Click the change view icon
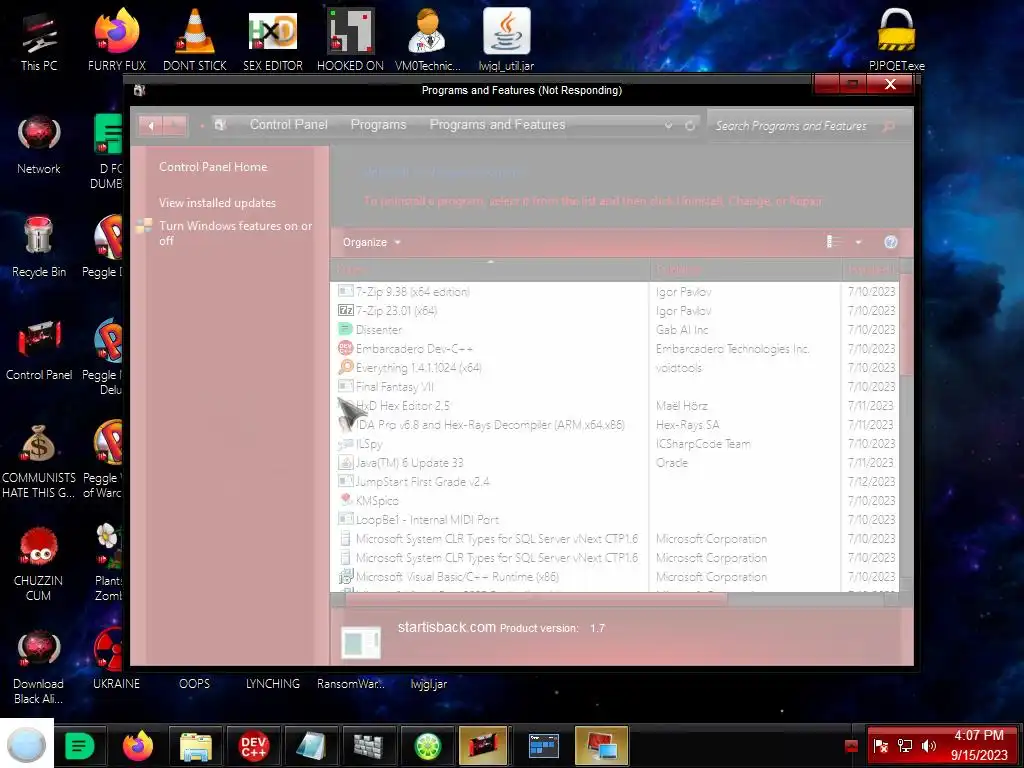This screenshot has height=768, width=1024. click(833, 242)
